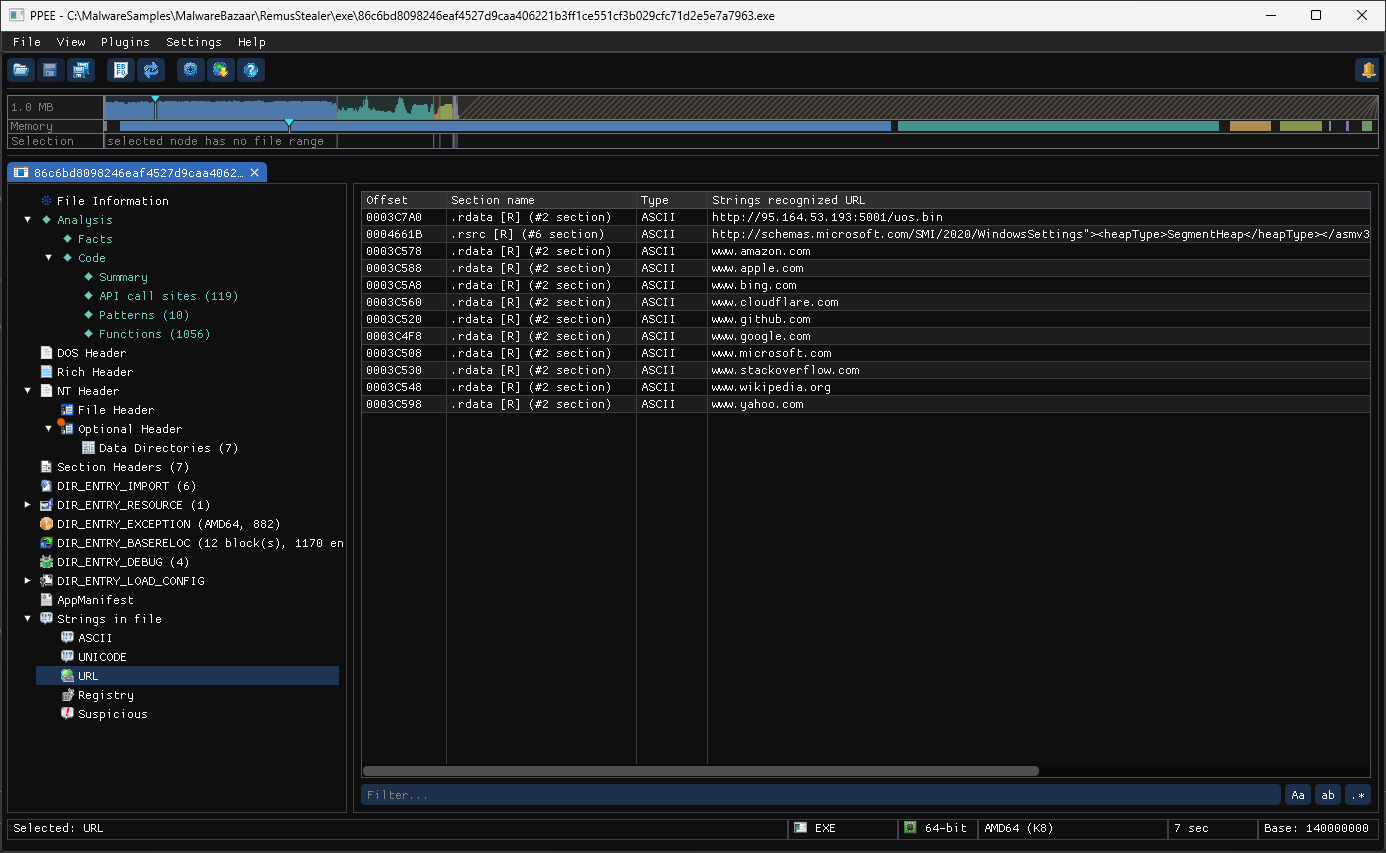Image resolution: width=1386 pixels, height=853 pixels.
Task: Click the Strings recognized URL column header
Action: (x=1039, y=200)
